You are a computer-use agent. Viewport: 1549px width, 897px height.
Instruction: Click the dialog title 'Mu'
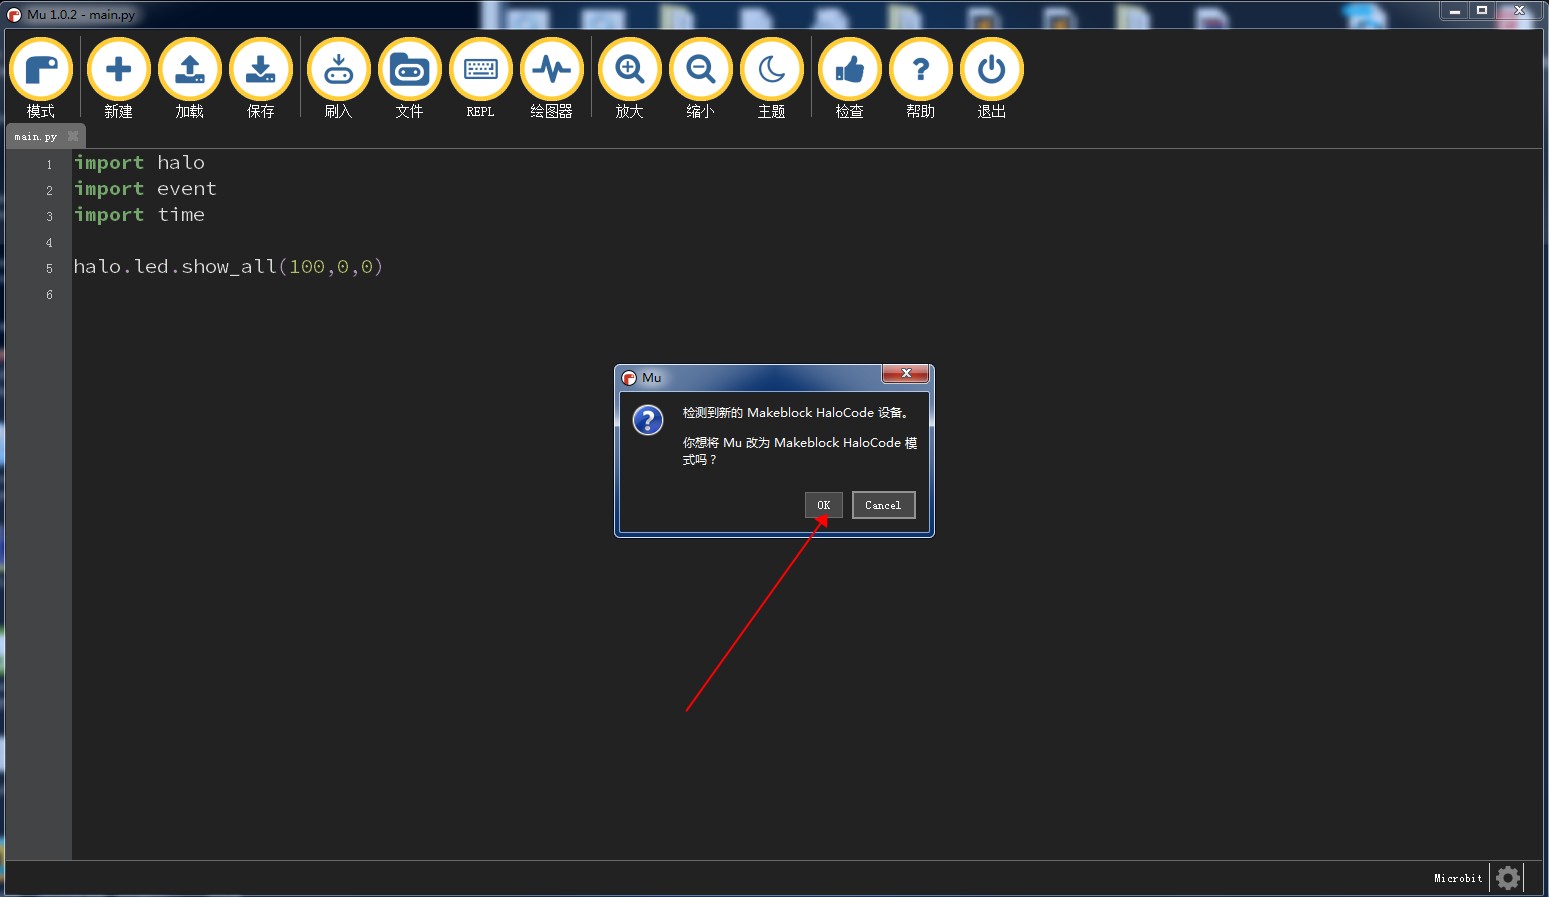[652, 378]
